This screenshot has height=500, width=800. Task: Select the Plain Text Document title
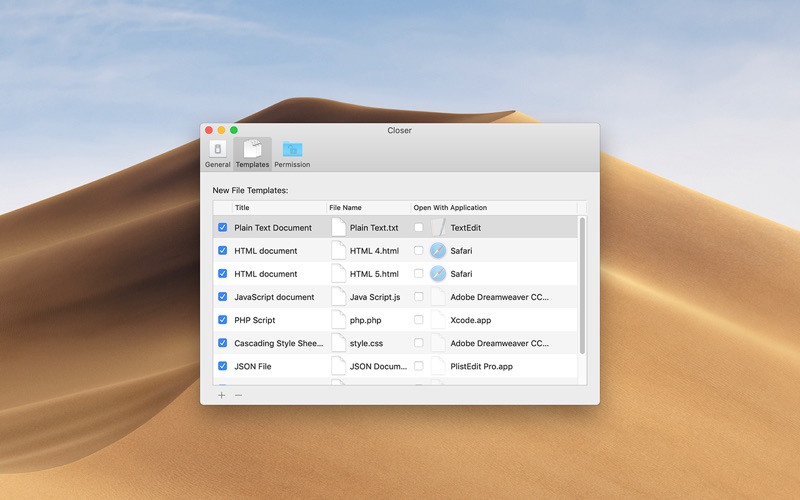[273, 228]
